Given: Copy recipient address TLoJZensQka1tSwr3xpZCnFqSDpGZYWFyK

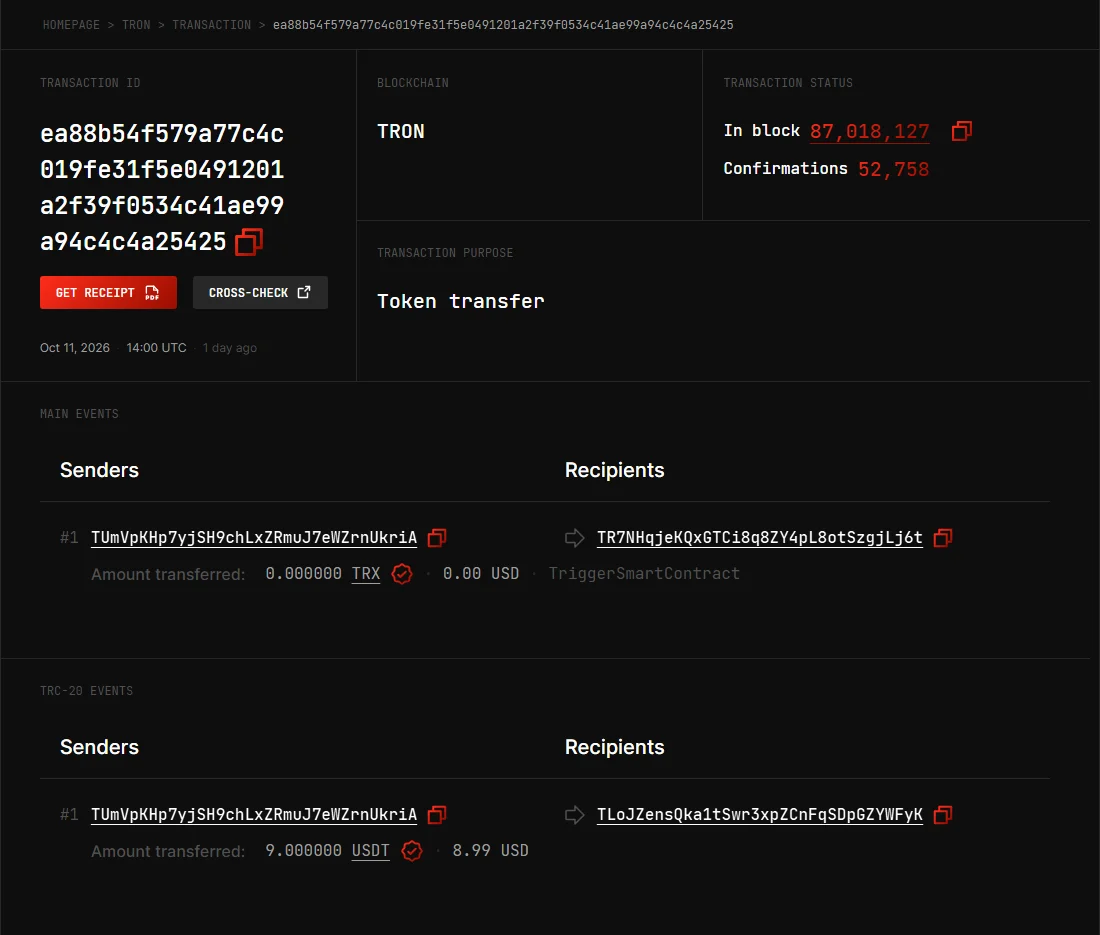Looking at the screenshot, I should 943,815.
